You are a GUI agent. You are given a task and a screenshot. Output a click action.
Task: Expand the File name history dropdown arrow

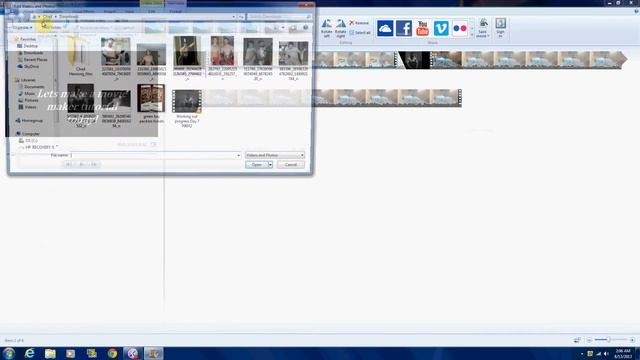[238, 155]
